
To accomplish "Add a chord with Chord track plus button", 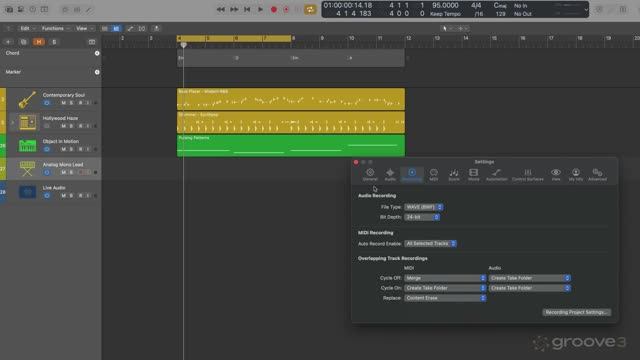I will 97,53.
